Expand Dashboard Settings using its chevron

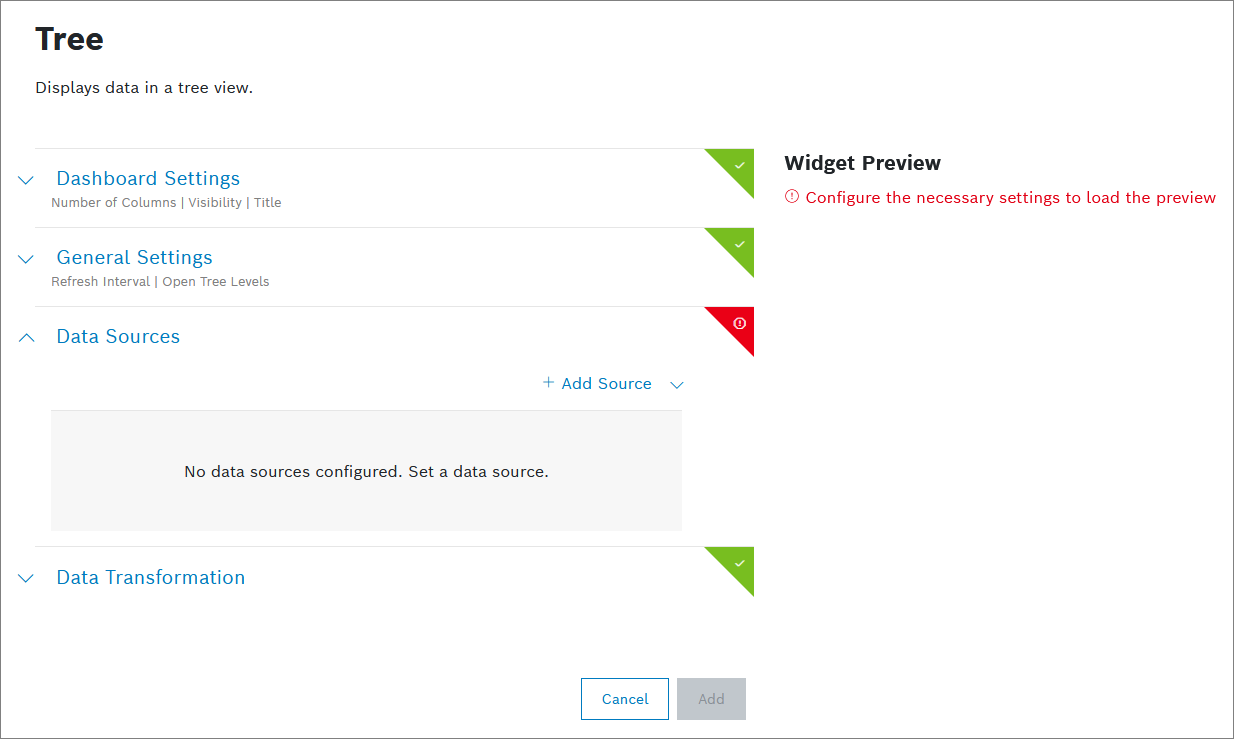click(x=26, y=180)
